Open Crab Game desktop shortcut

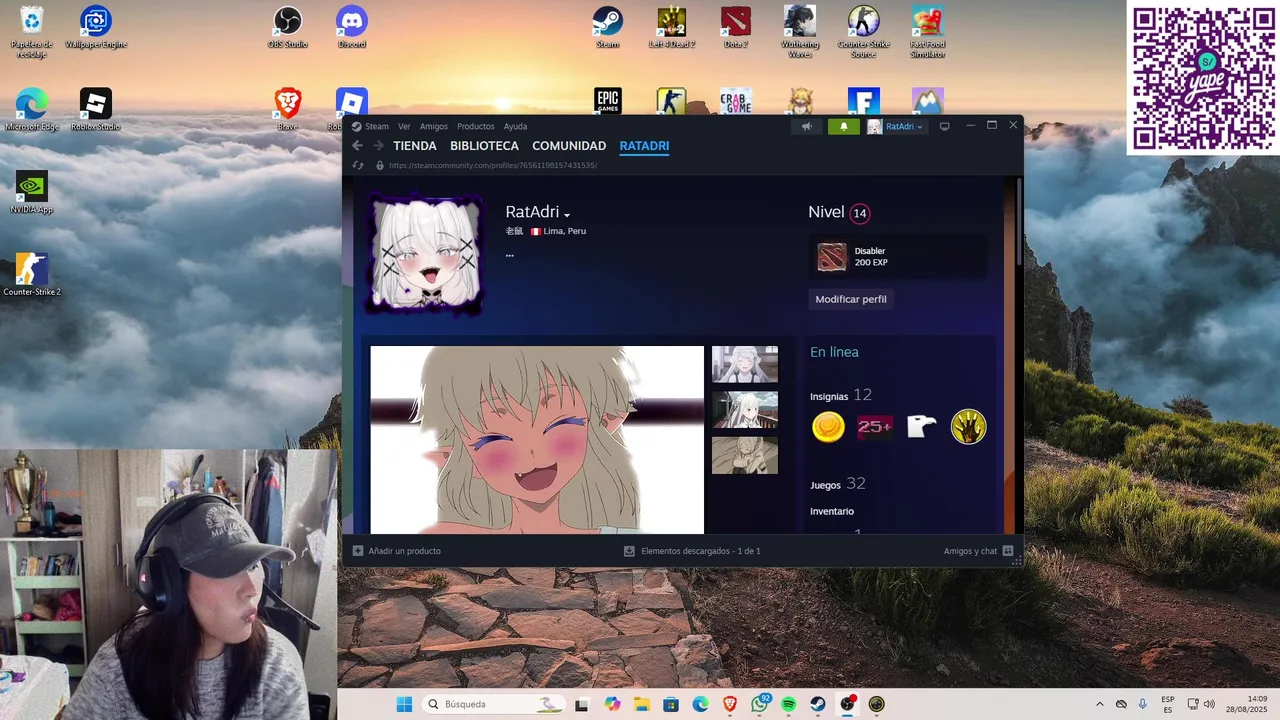tap(736, 100)
